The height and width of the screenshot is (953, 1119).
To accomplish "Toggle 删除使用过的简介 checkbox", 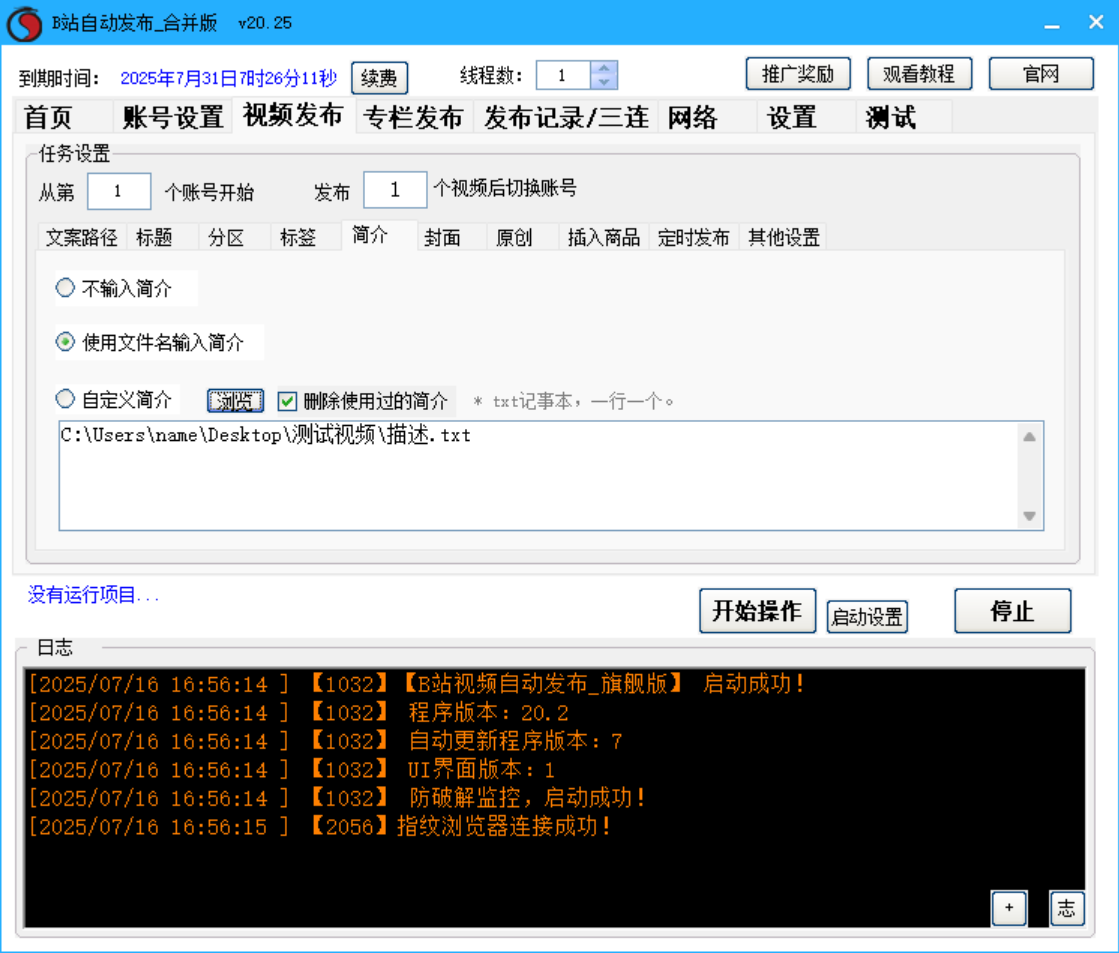I will pos(287,400).
